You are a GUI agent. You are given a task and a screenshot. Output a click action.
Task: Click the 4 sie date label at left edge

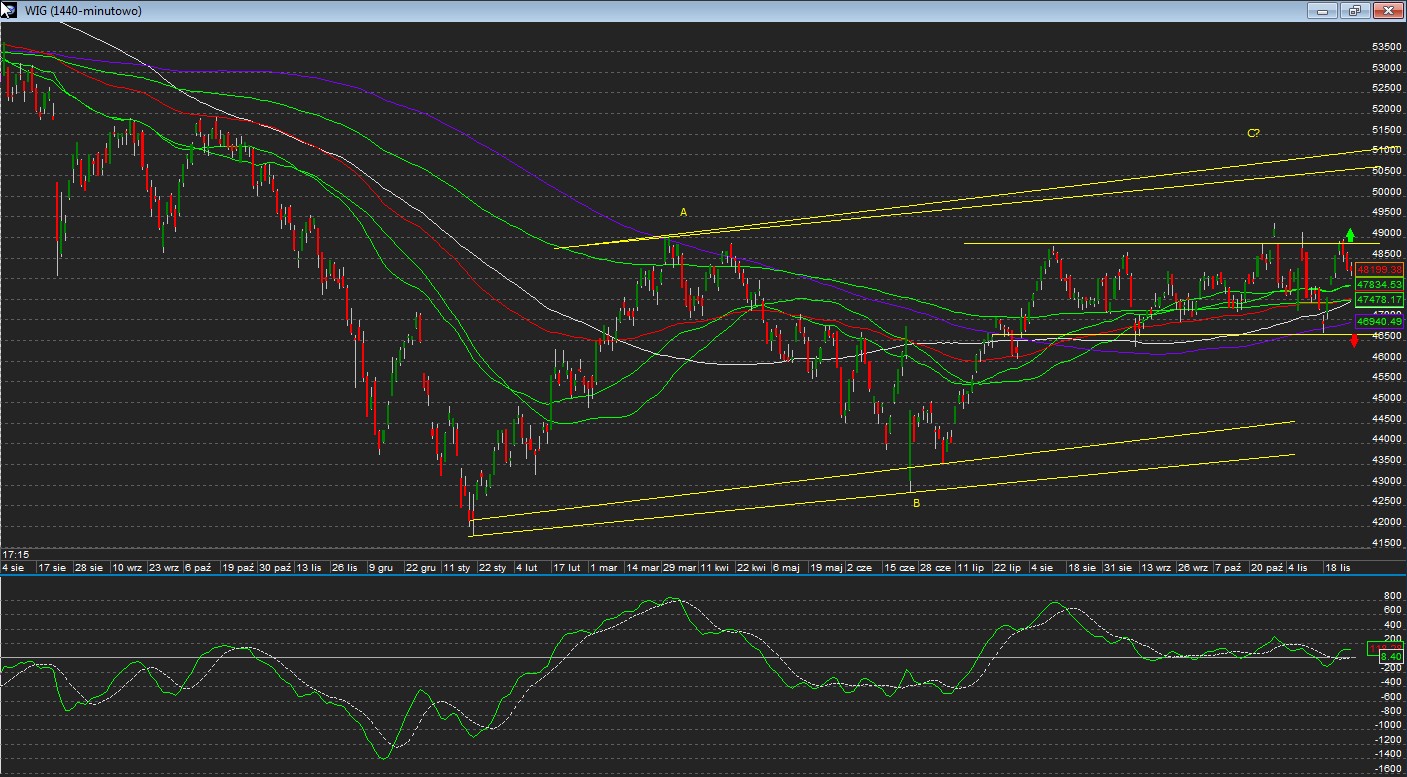(x=14, y=567)
